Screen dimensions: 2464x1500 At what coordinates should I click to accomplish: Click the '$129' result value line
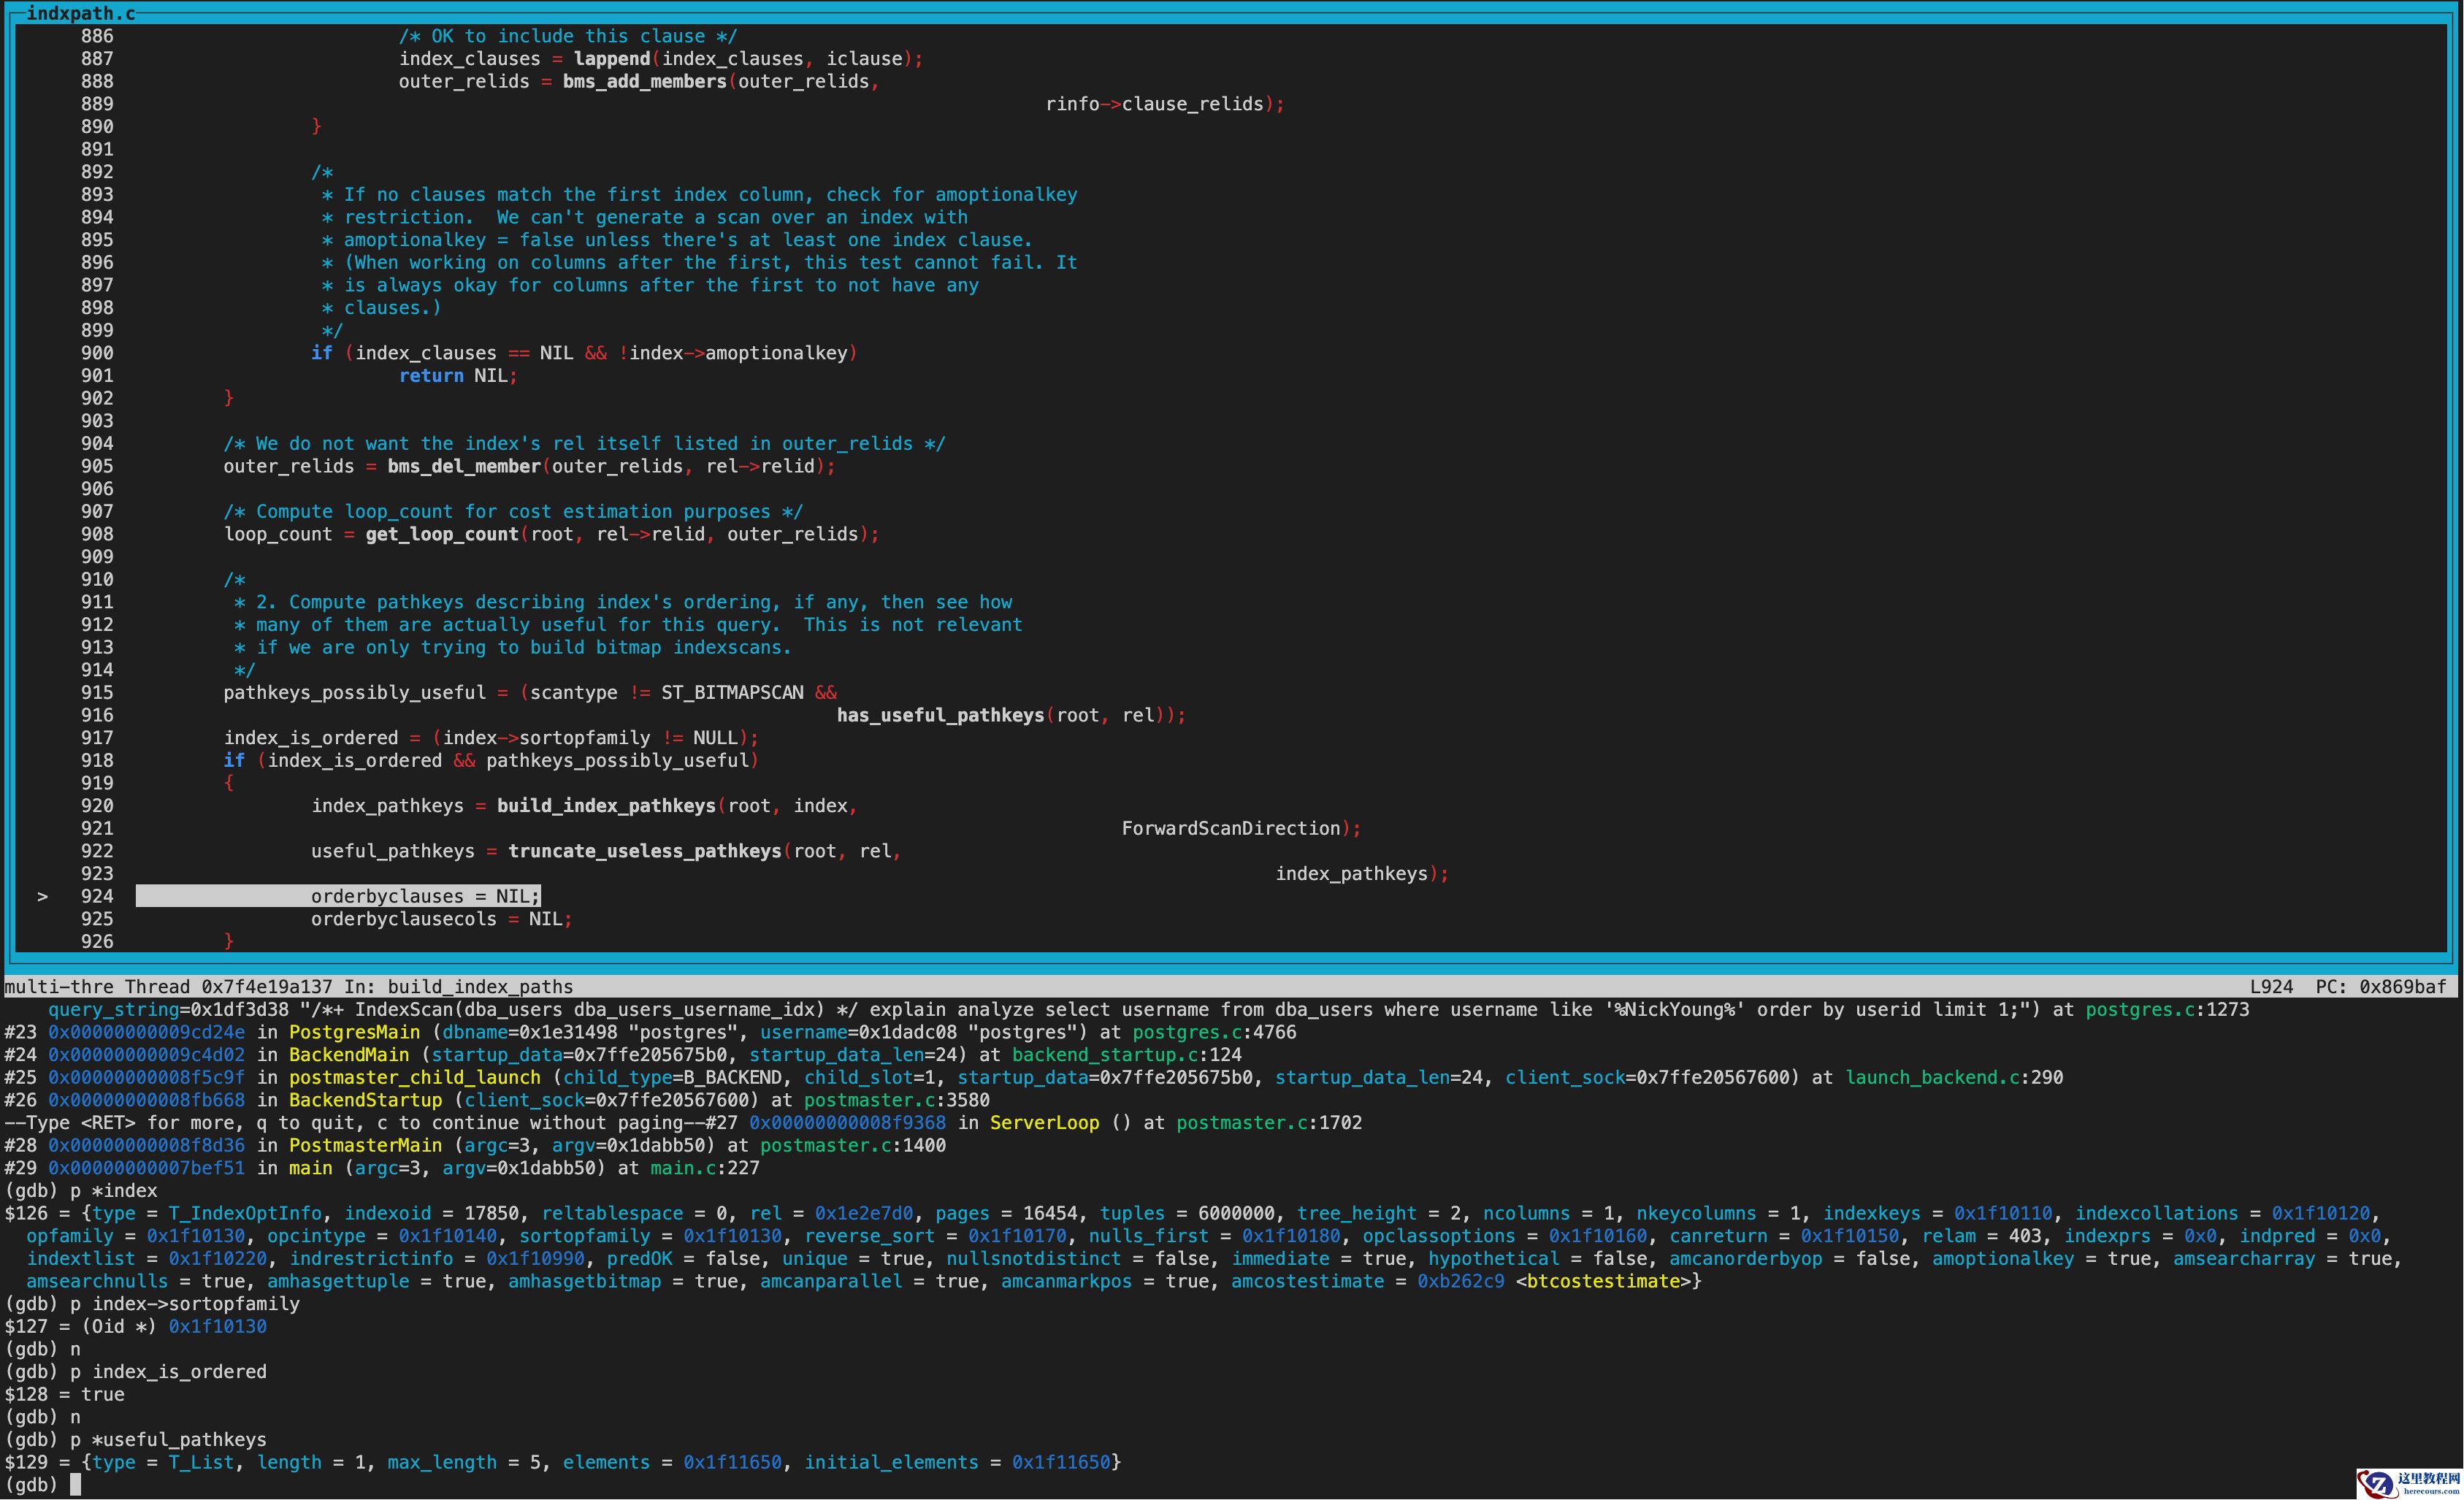(560, 1463)
